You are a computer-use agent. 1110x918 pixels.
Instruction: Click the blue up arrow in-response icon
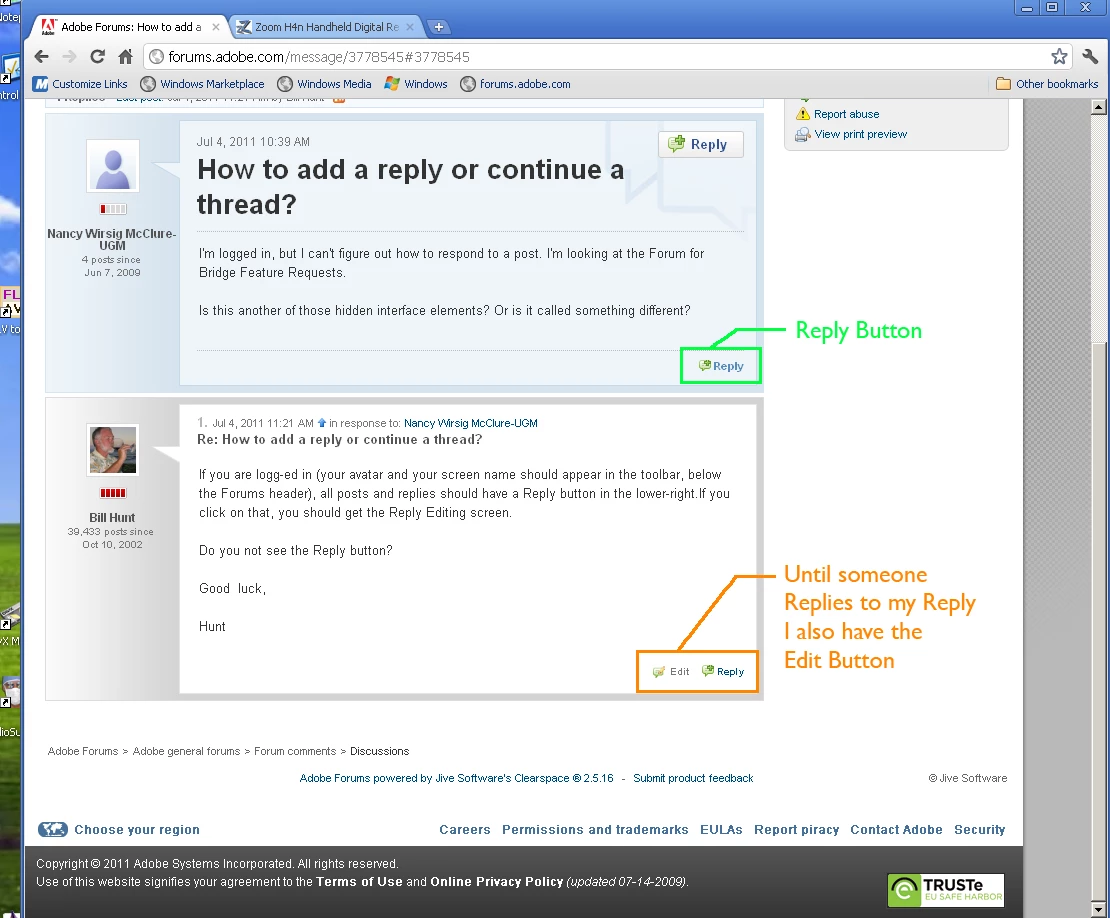click(x=322, y=423)
